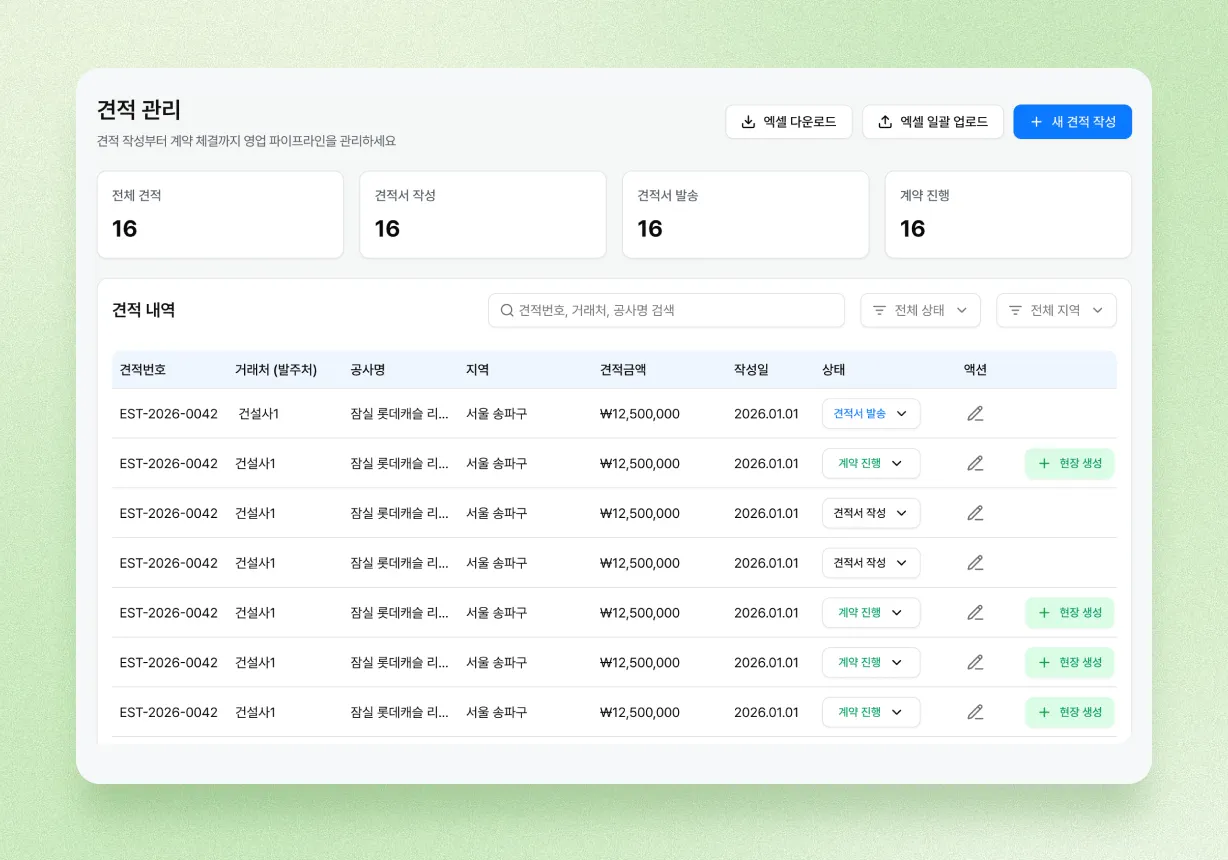The width and height of the screenshot is (1228, 860).
Task: Select the 계약 진행 summary card
Action: pos(1008,215)
